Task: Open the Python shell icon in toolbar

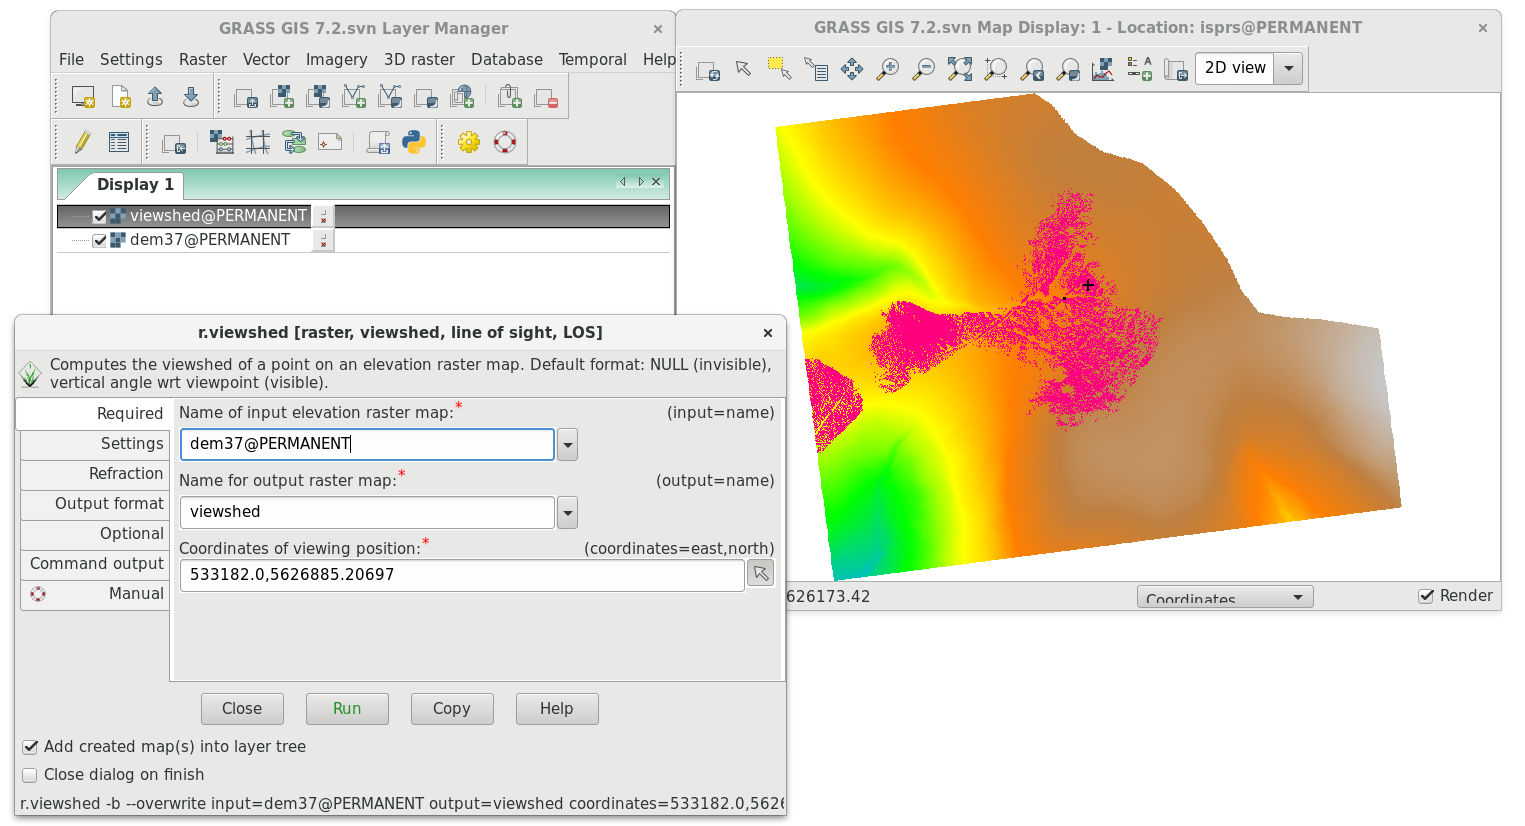Action: (414, 142)
